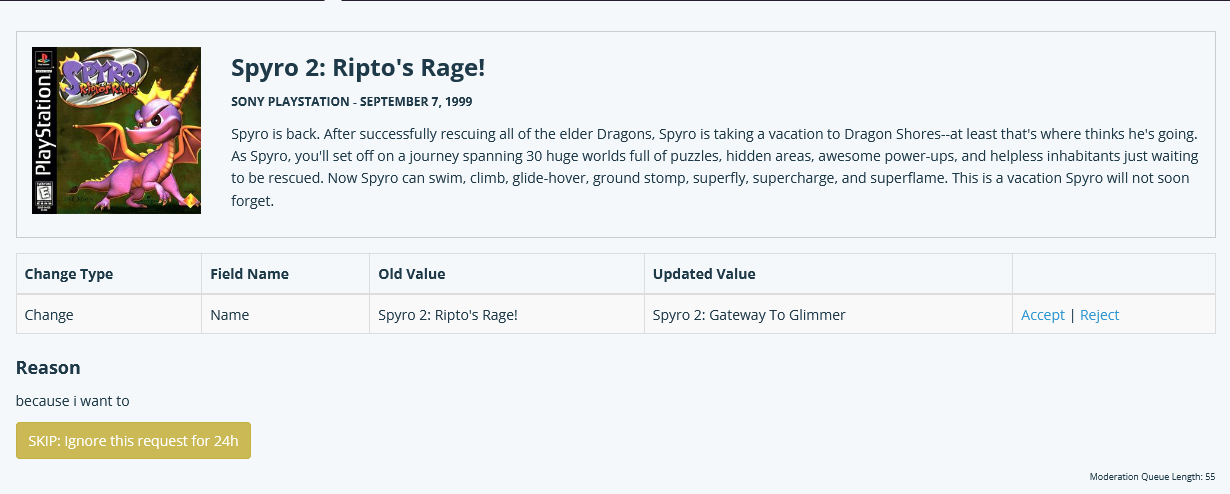Click the "Updated Value" column header

[829, 274]
